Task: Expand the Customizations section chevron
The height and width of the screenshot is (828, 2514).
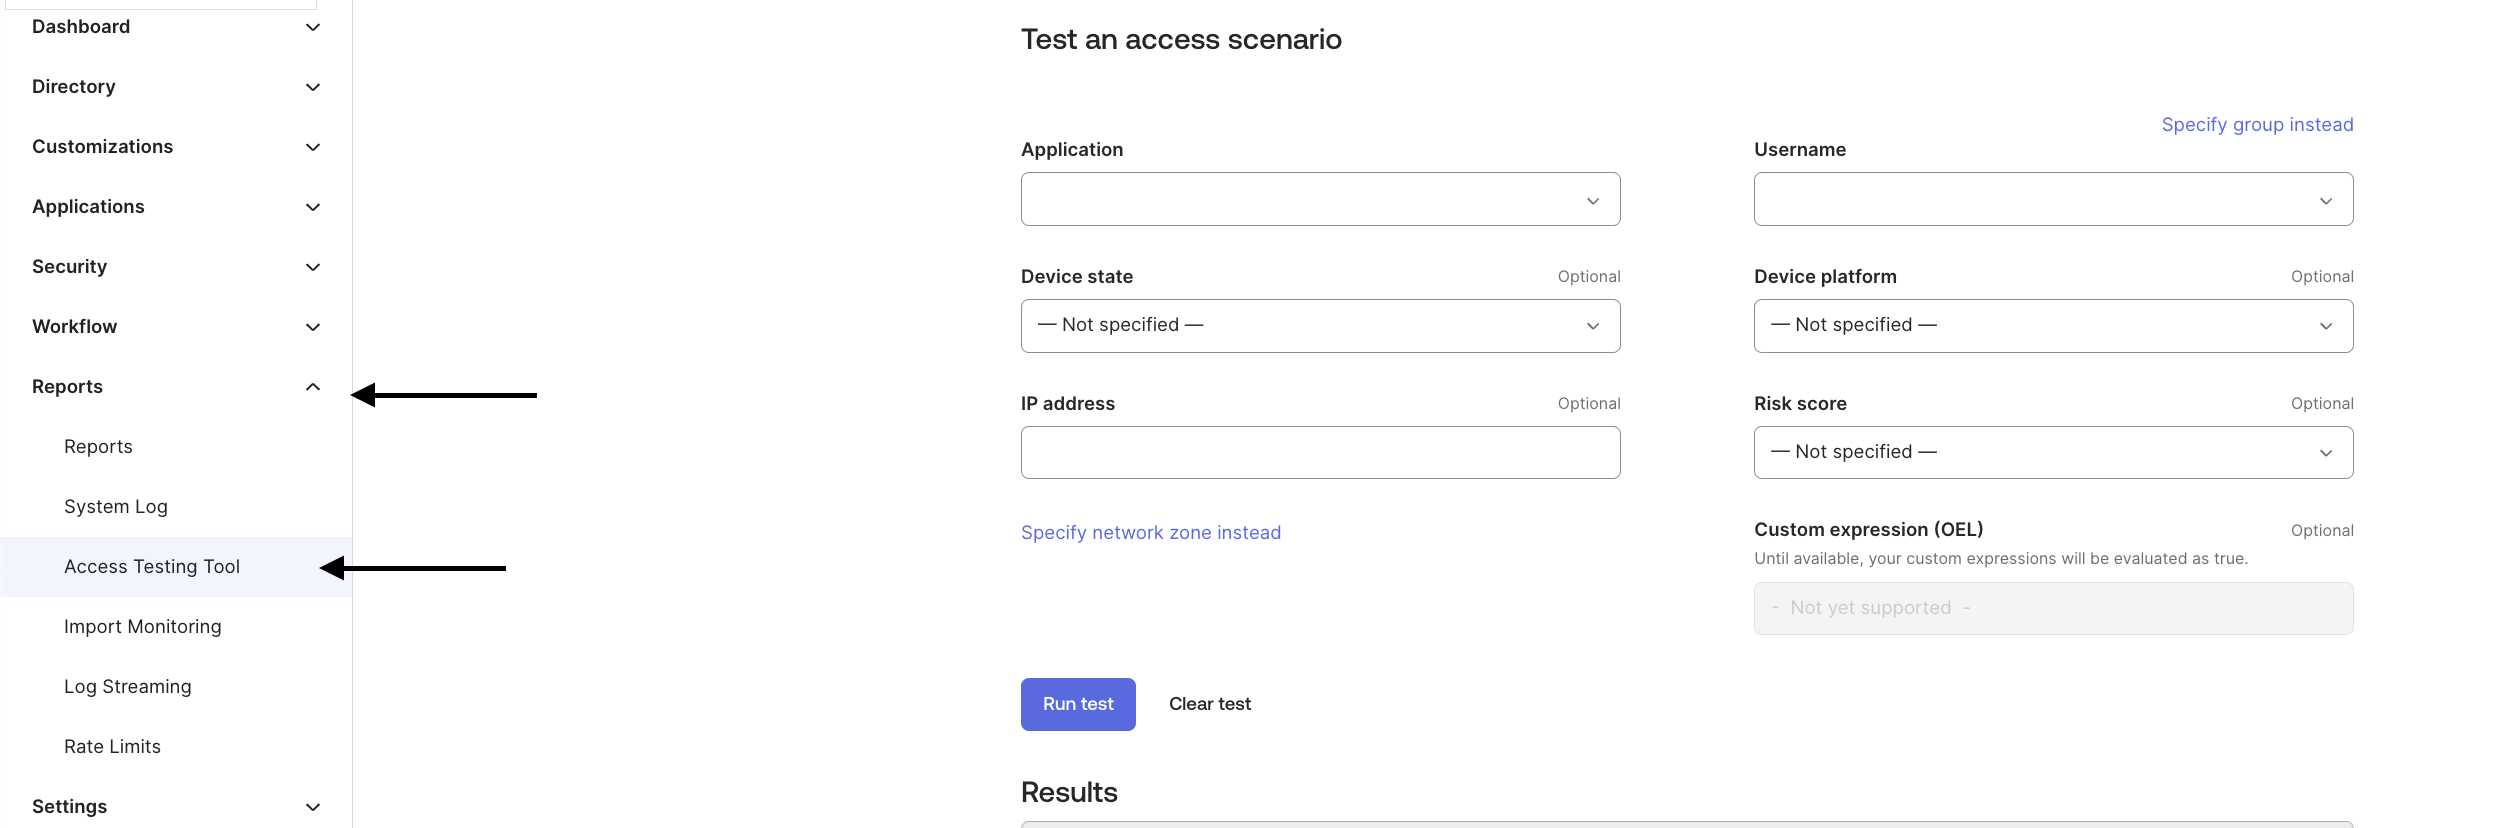Action: pos(312,147)
